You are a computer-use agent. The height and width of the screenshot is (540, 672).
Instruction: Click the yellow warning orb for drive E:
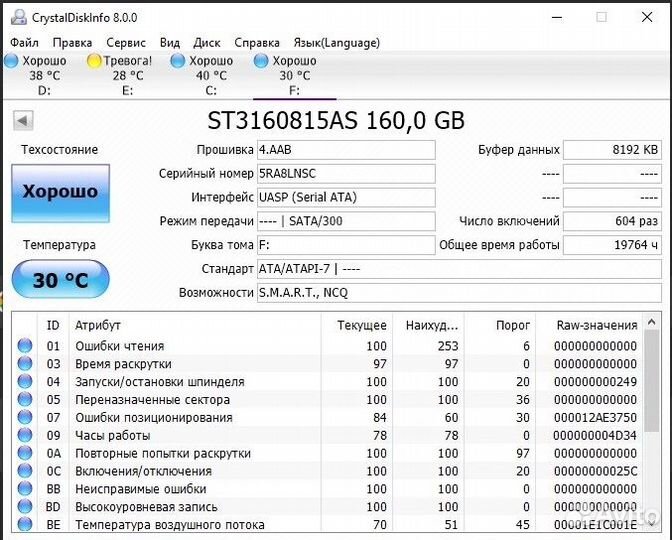point(93,61)
